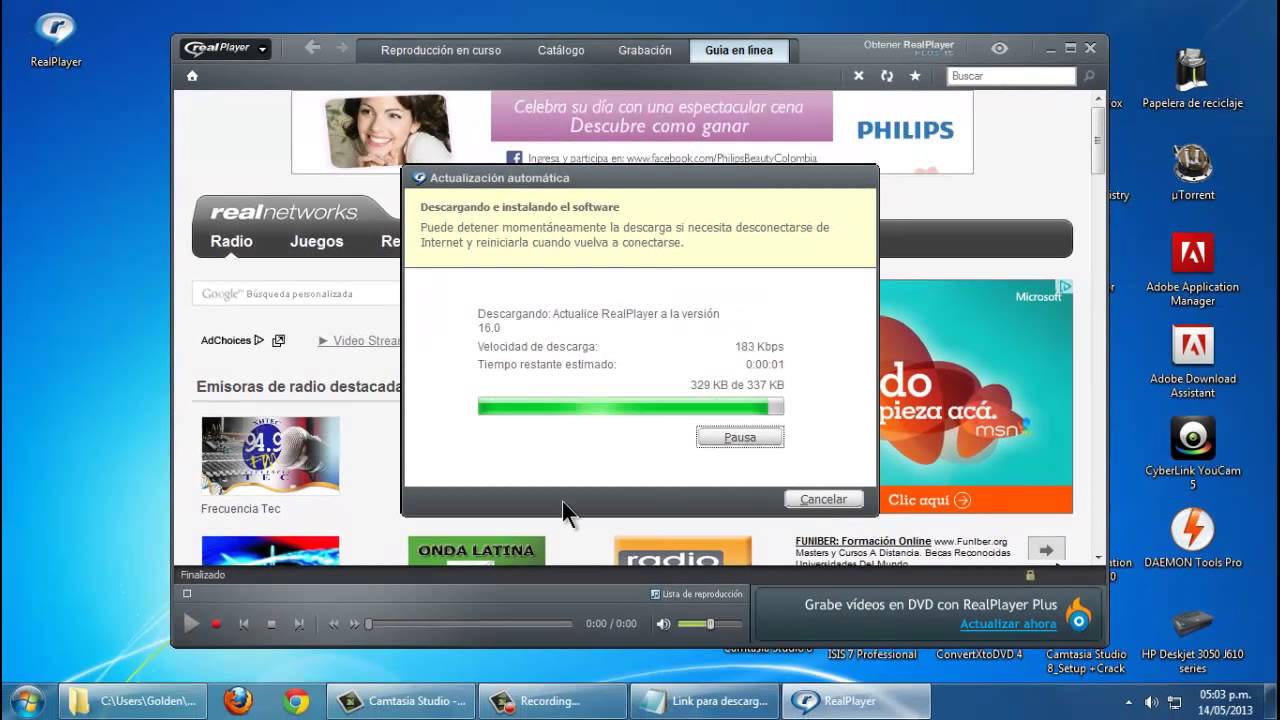Screen dimensions: 1280x720
Task: Click the download progress bar
Action: tap(631, 407)
